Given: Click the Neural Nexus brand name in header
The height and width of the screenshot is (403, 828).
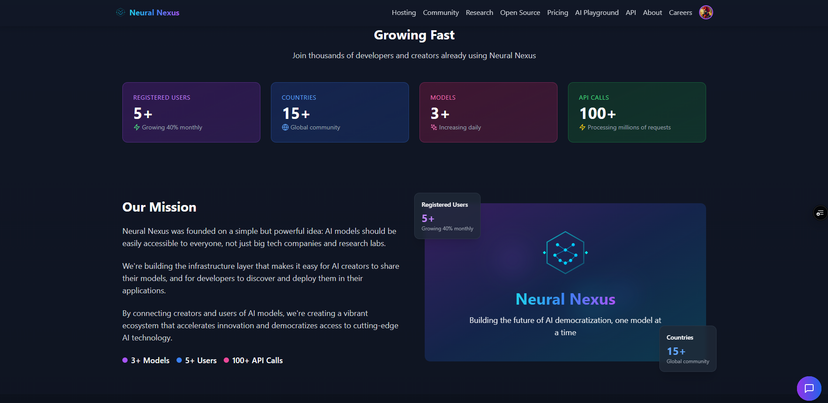Looking at the screenshot, I should coord(154,13).
